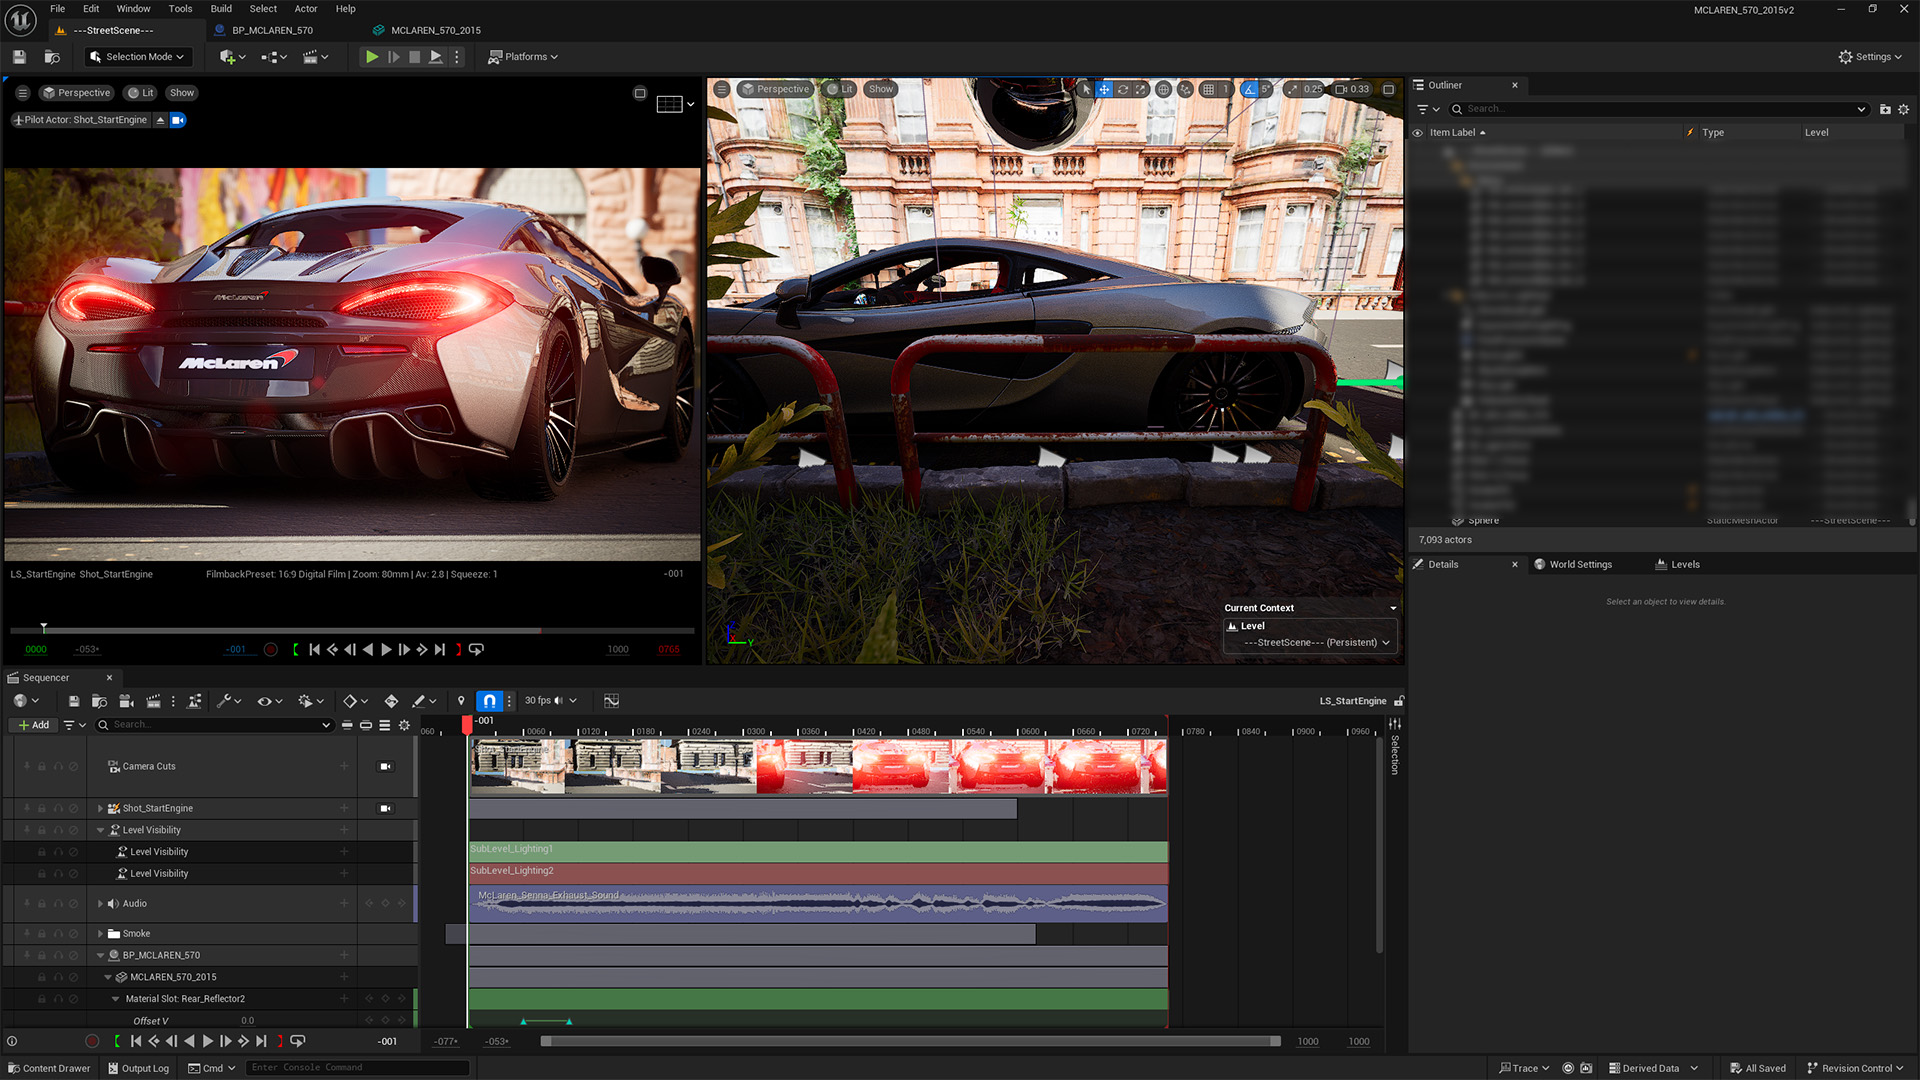Open the Selection Mode dropdown
Viewport: 1920px width, 1080px height.
[x=137, y=57]
